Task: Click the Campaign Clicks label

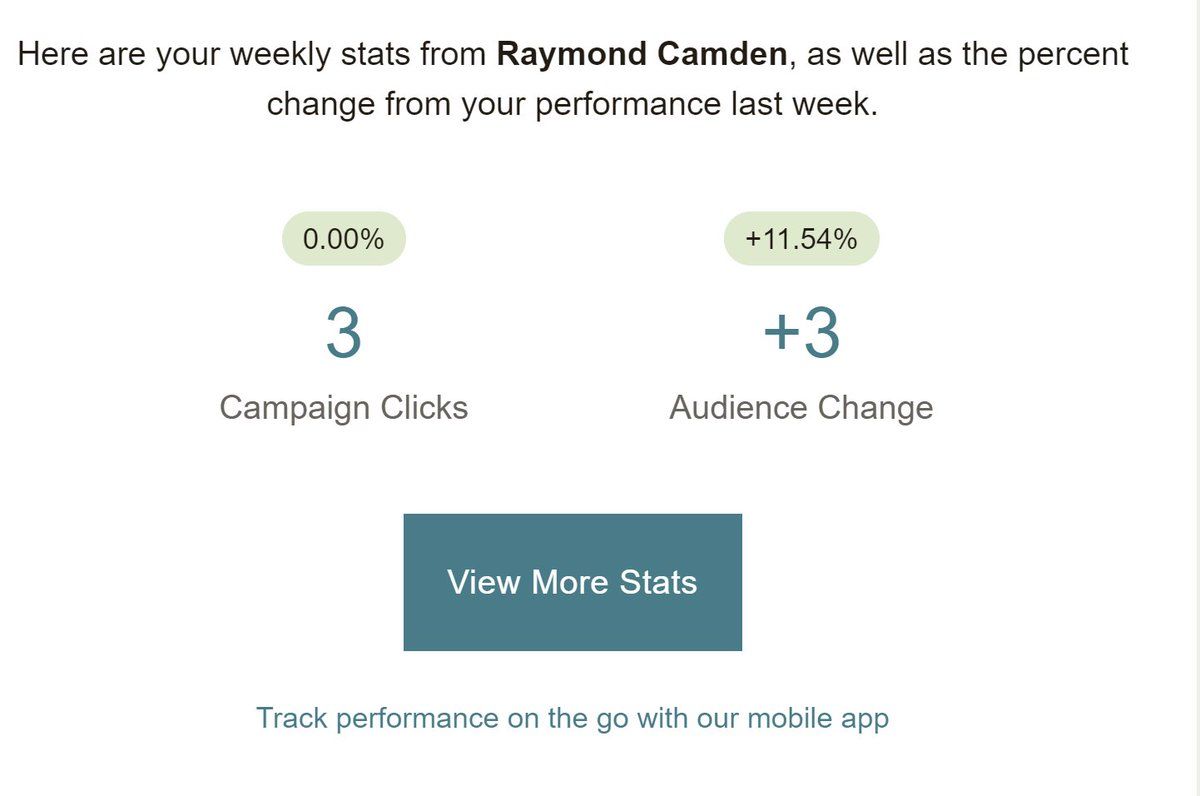Action: click(x=343, y=408)
